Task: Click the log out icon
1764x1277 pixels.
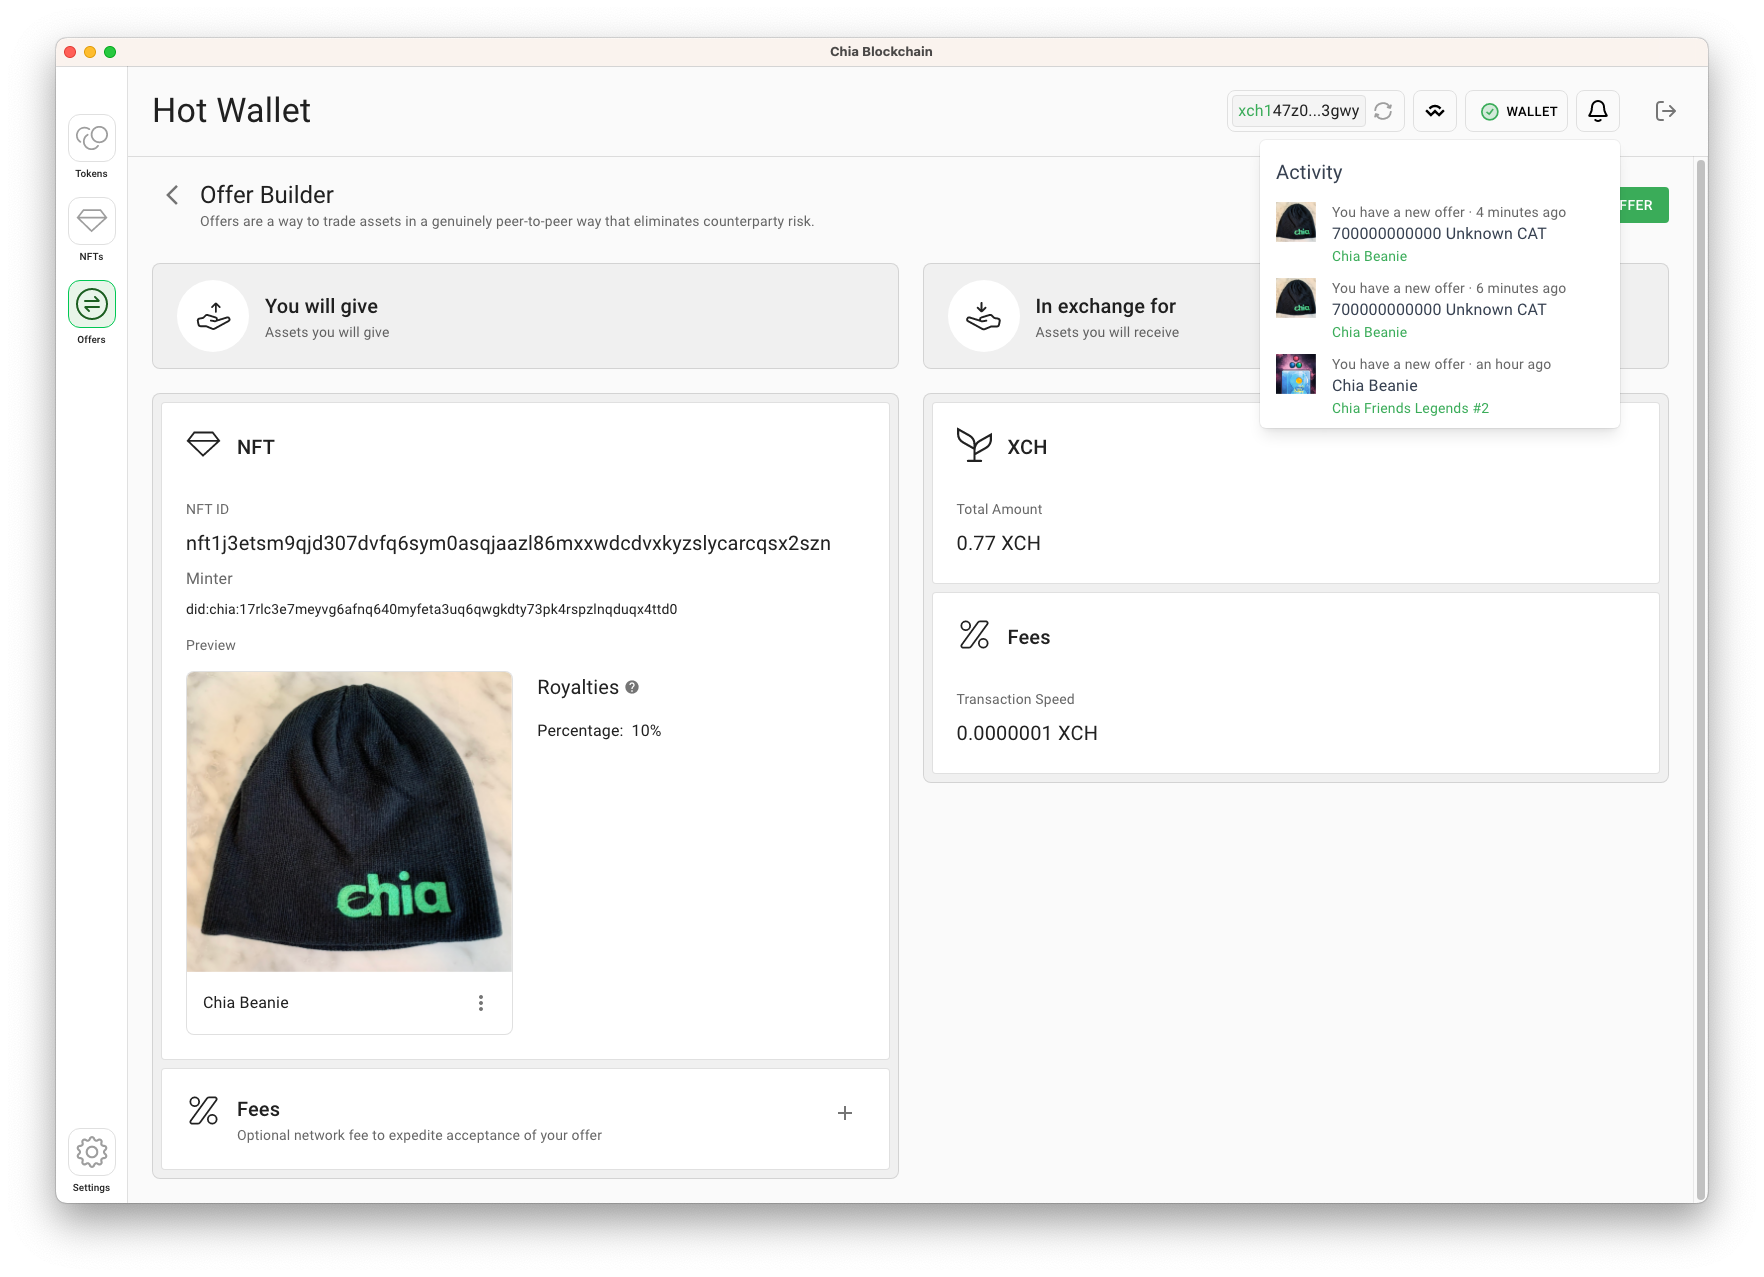Action: pyautogui.click(x=1665, y=111)
